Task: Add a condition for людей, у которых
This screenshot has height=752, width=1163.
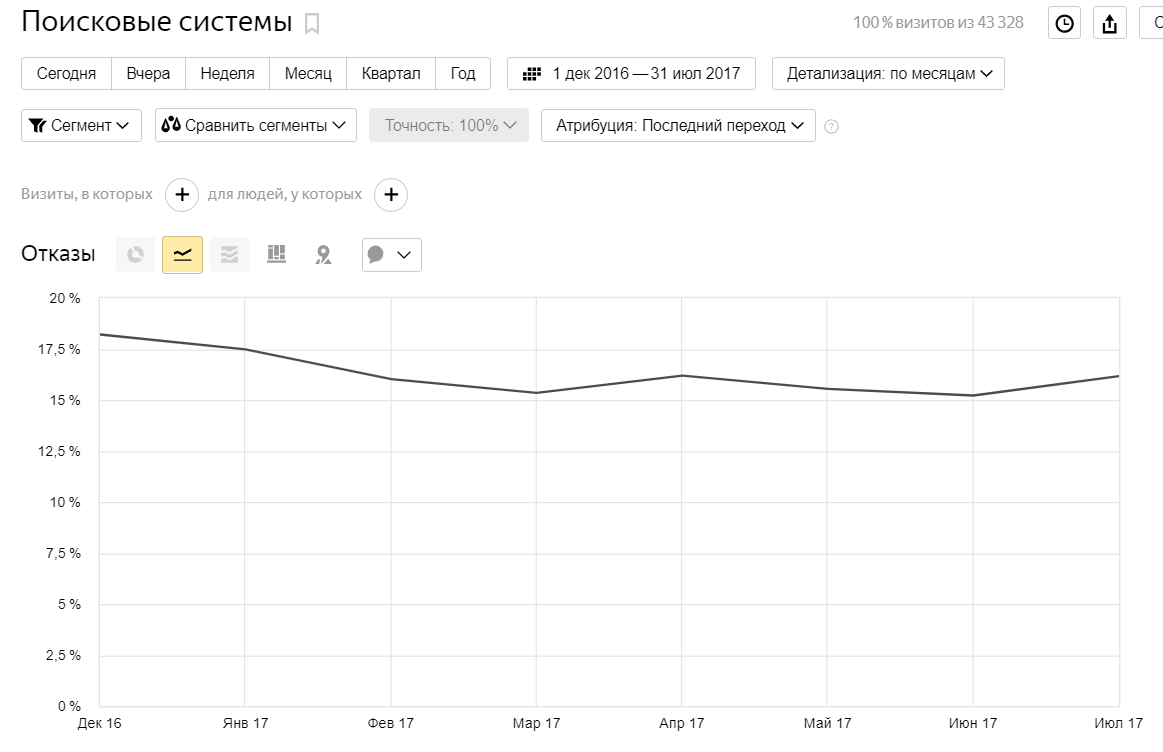Action: pyautogui.click(x=391, y=194)
